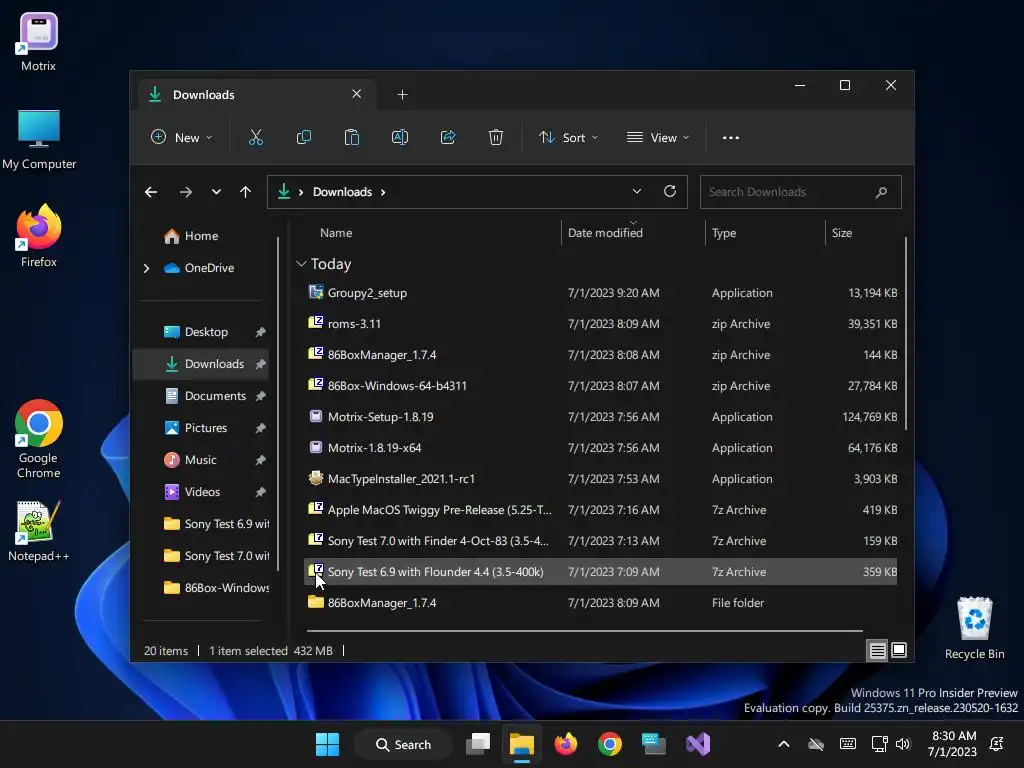Go up one folder level arrow
Screen dimensions: 1024x768
246,192
